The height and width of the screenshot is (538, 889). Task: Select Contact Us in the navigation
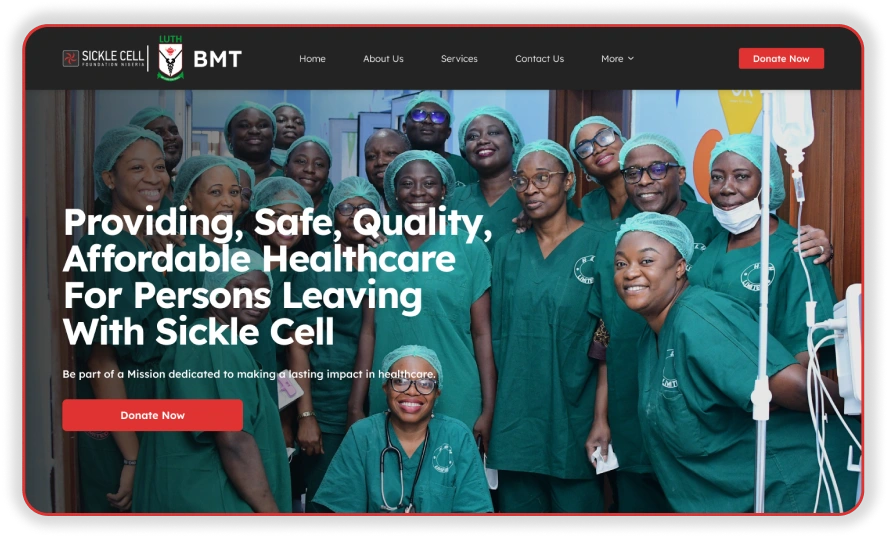coord(539,58)
